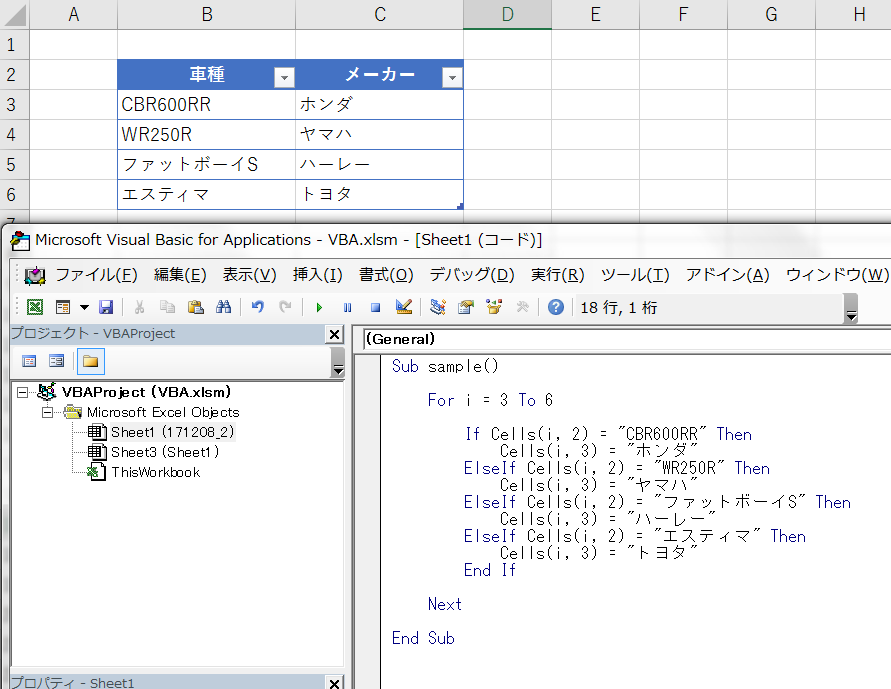Open the 車種 column filter dropdown

(284, 77)
